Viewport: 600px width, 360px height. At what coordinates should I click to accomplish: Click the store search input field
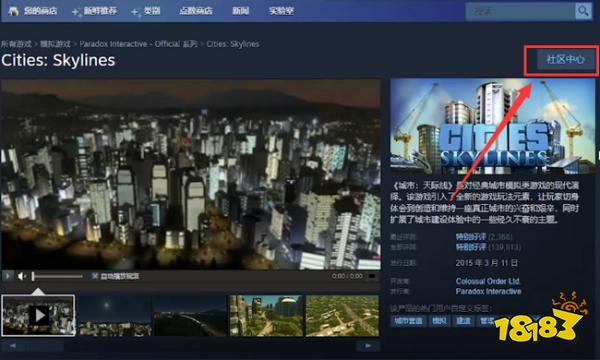(520, 11)
